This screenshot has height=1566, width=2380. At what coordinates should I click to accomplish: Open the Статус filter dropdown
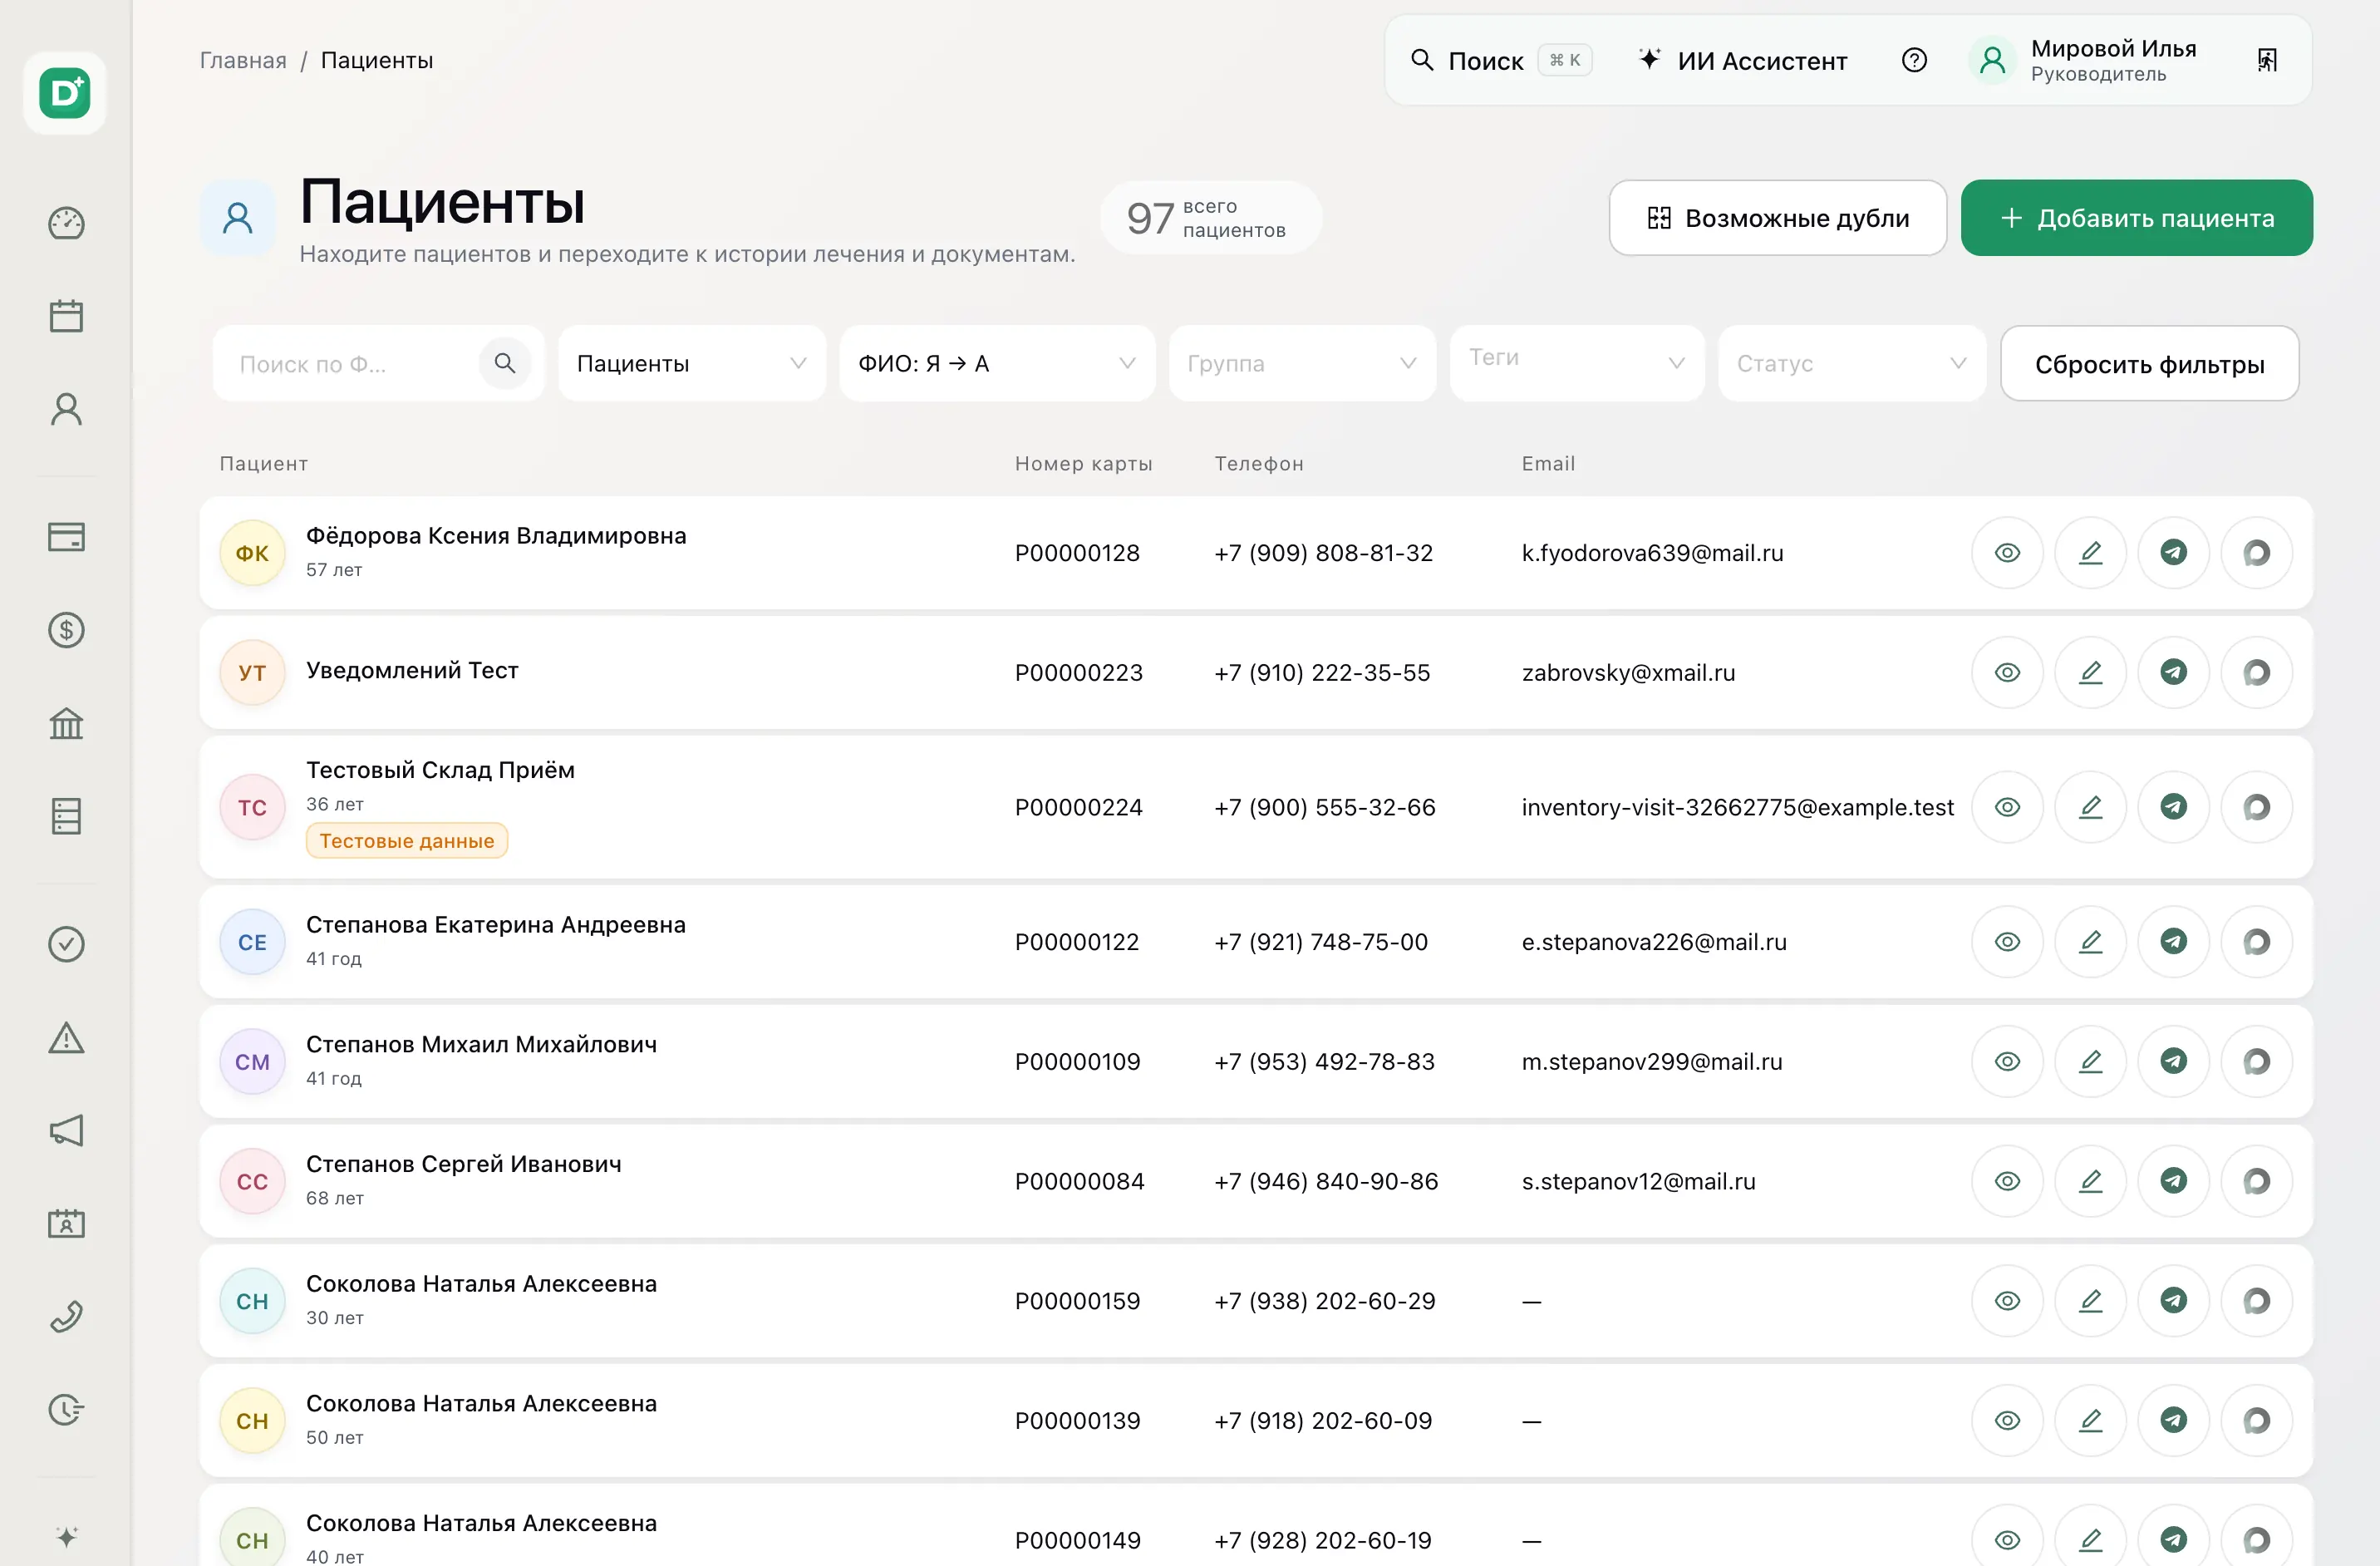pyautogui.click(x=1852, y=363)
